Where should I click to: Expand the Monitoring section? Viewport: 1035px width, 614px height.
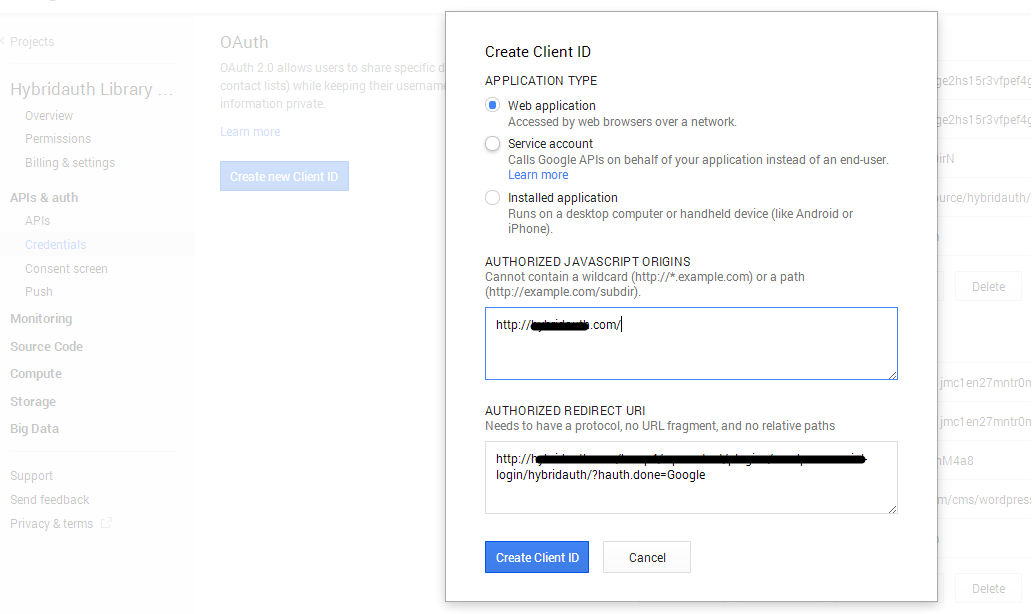point(41,318)
